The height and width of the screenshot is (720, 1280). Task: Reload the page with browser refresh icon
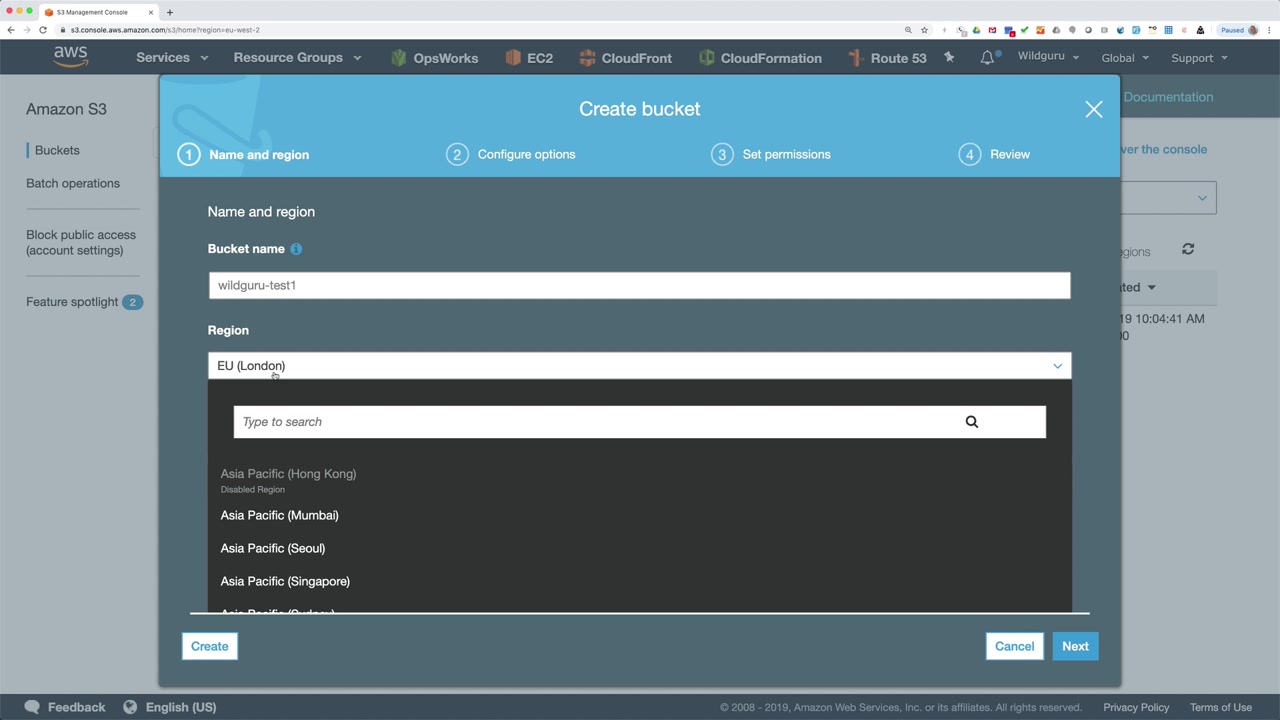43,30
